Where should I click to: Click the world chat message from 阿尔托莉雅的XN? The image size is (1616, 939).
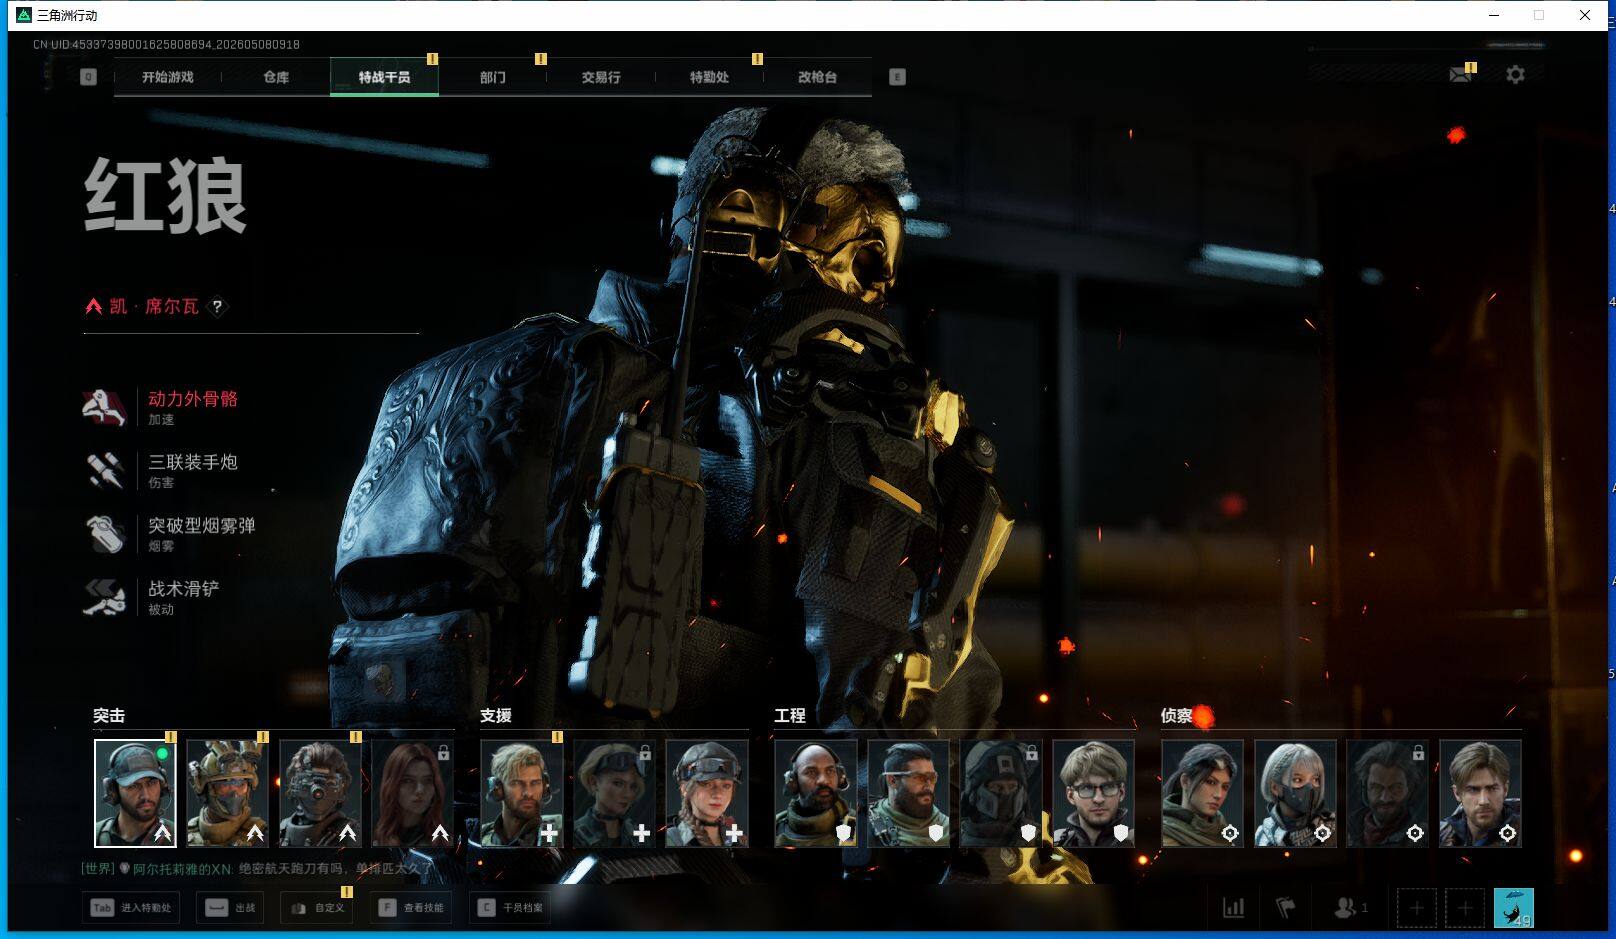click(257, 869)
